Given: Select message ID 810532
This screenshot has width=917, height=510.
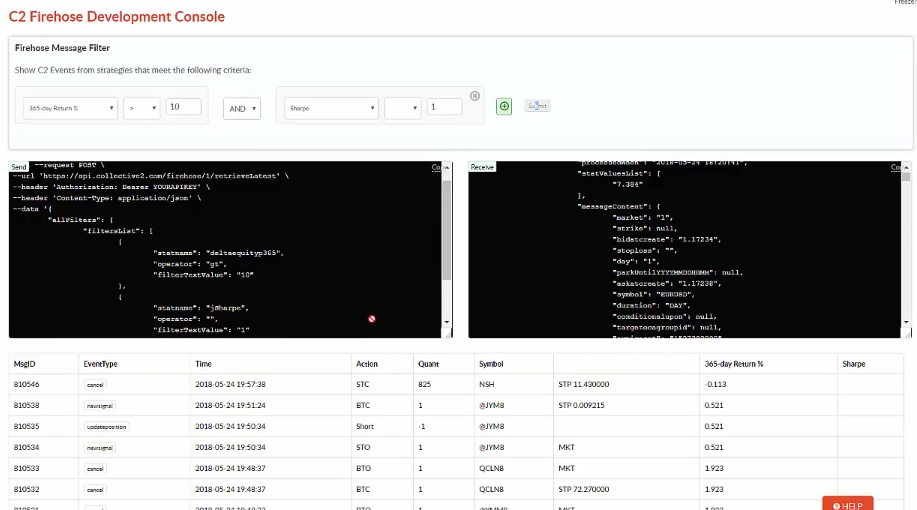Looking at the screenshot, I should (x=26, y=490).
